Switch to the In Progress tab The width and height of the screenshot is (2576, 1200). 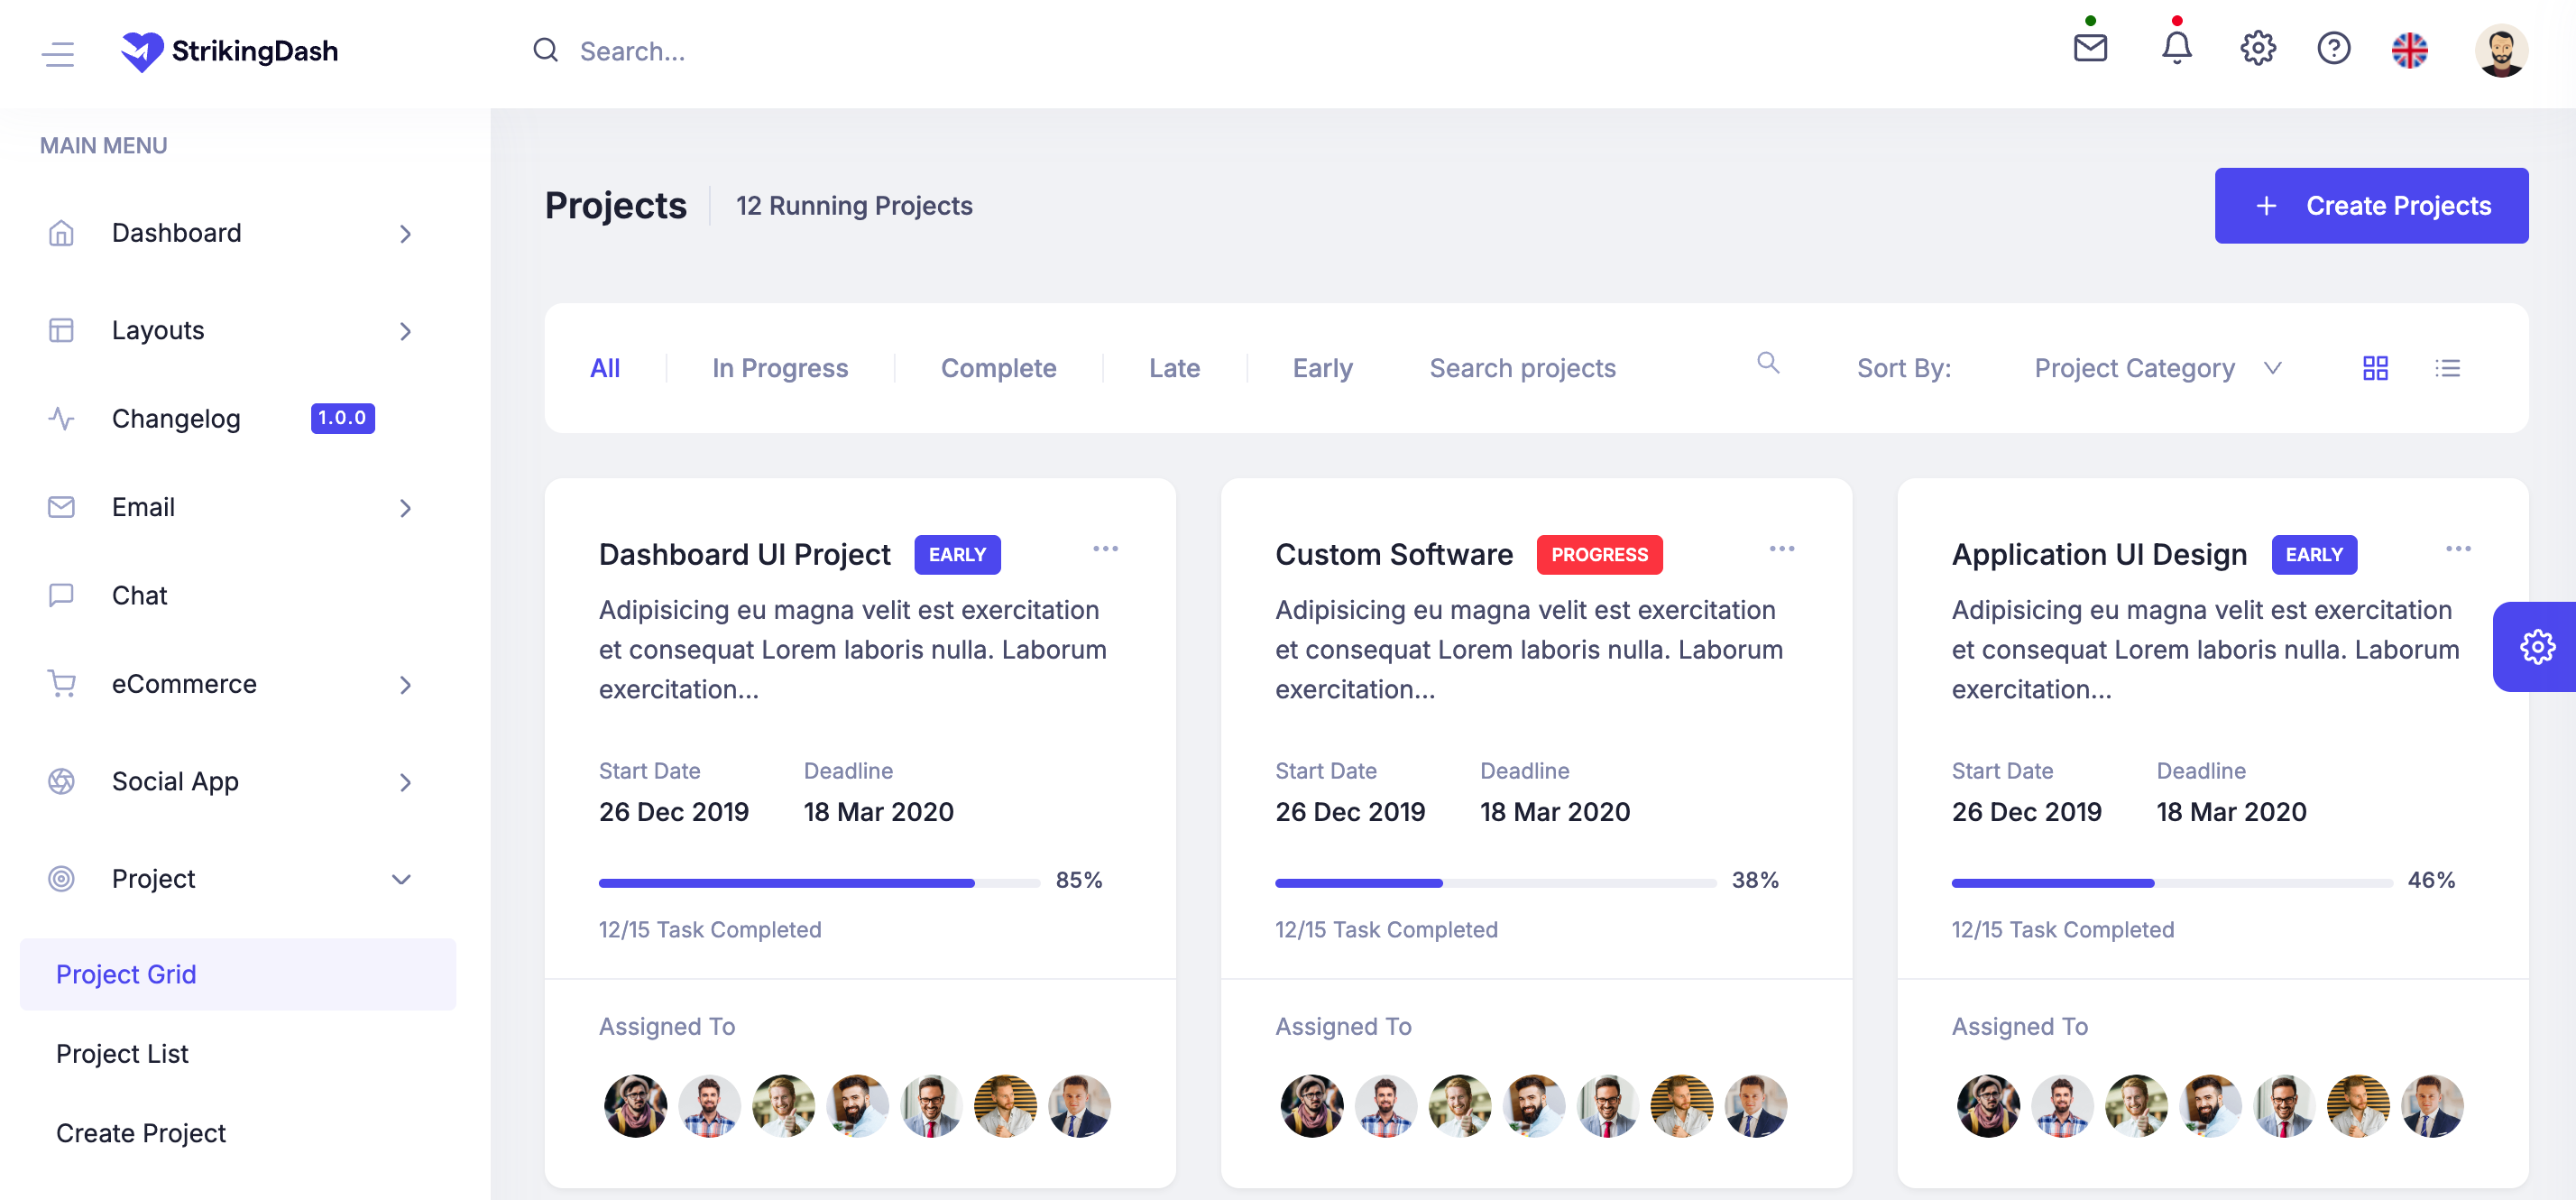coord(779,368)
